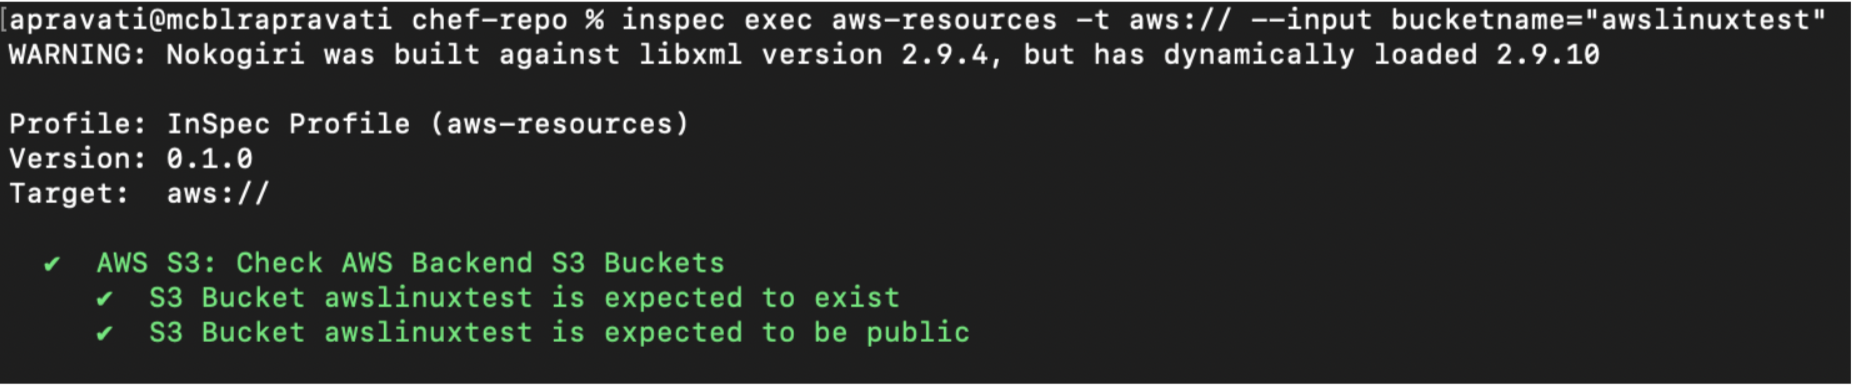Click the 'chef-repo' directory in prompt
Image resolution: width=1852 pixels, height=388 pixels.
tap(489, 20)
